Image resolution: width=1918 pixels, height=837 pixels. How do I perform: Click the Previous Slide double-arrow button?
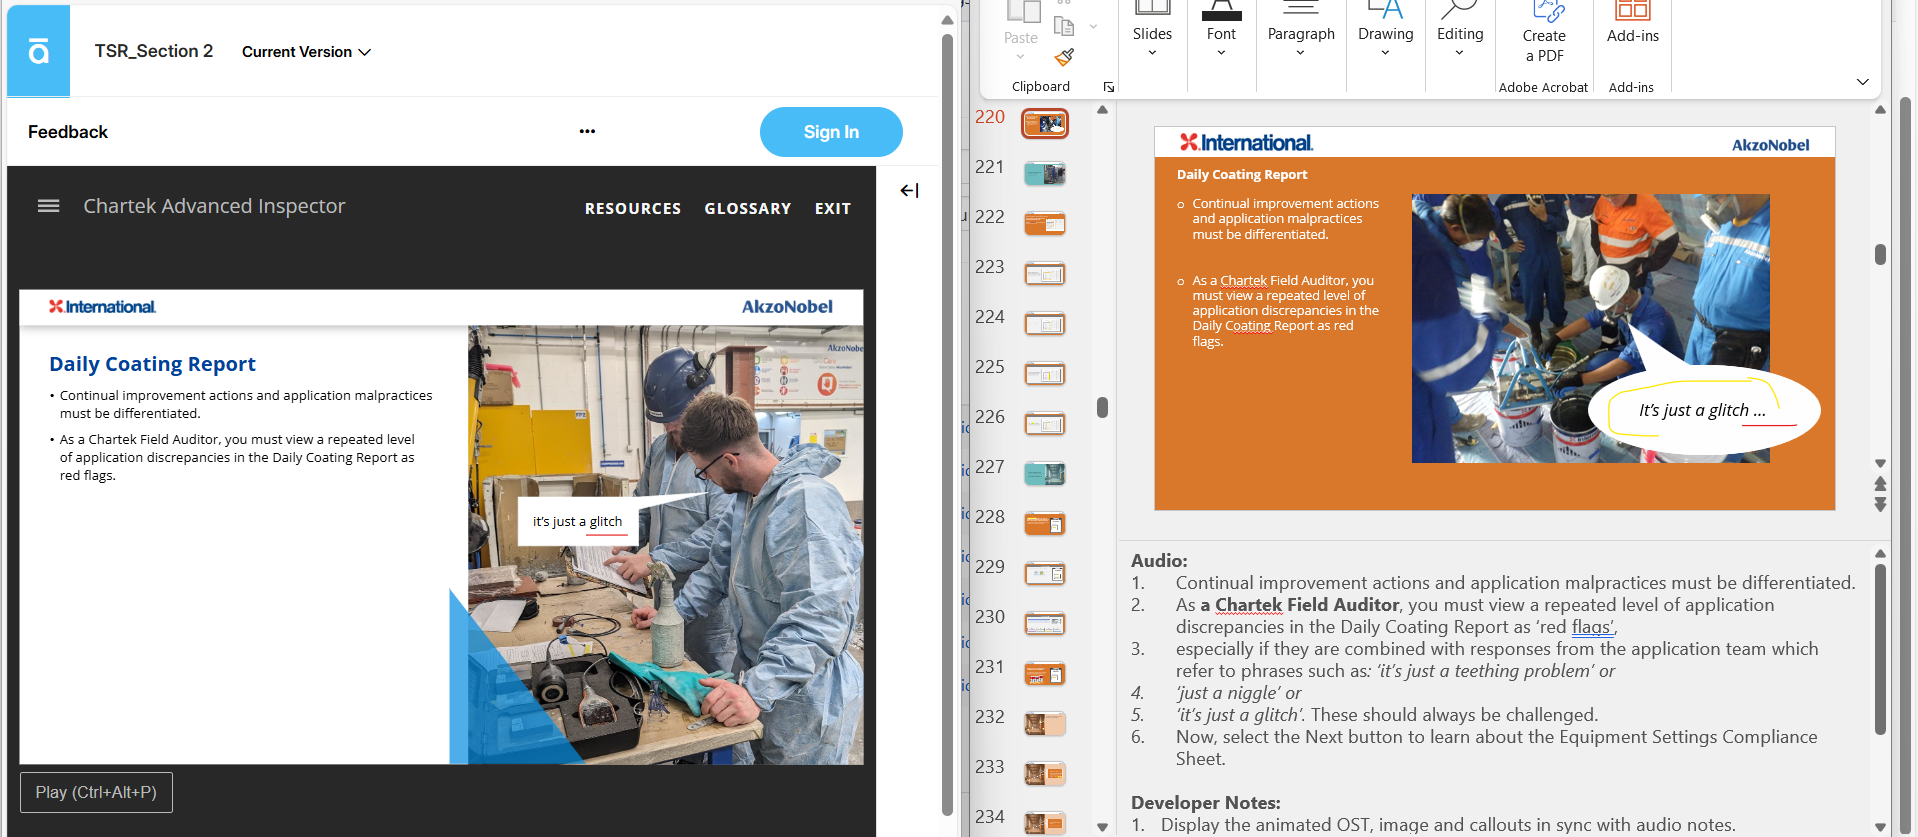pos(1880,484)
